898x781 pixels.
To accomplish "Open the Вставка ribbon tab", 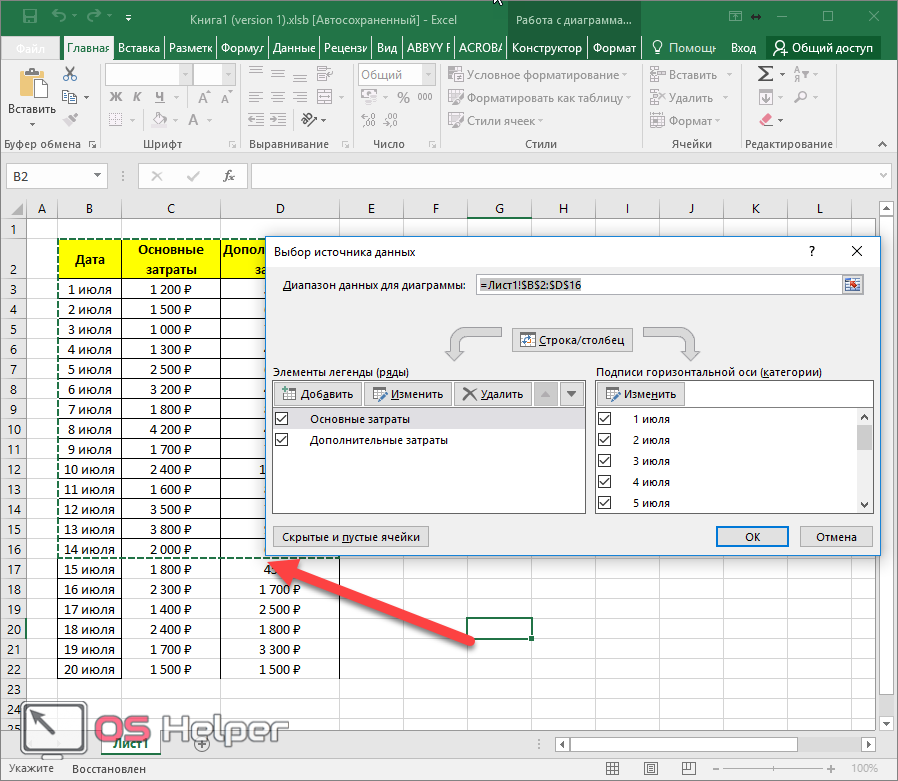I will (139, 48).
